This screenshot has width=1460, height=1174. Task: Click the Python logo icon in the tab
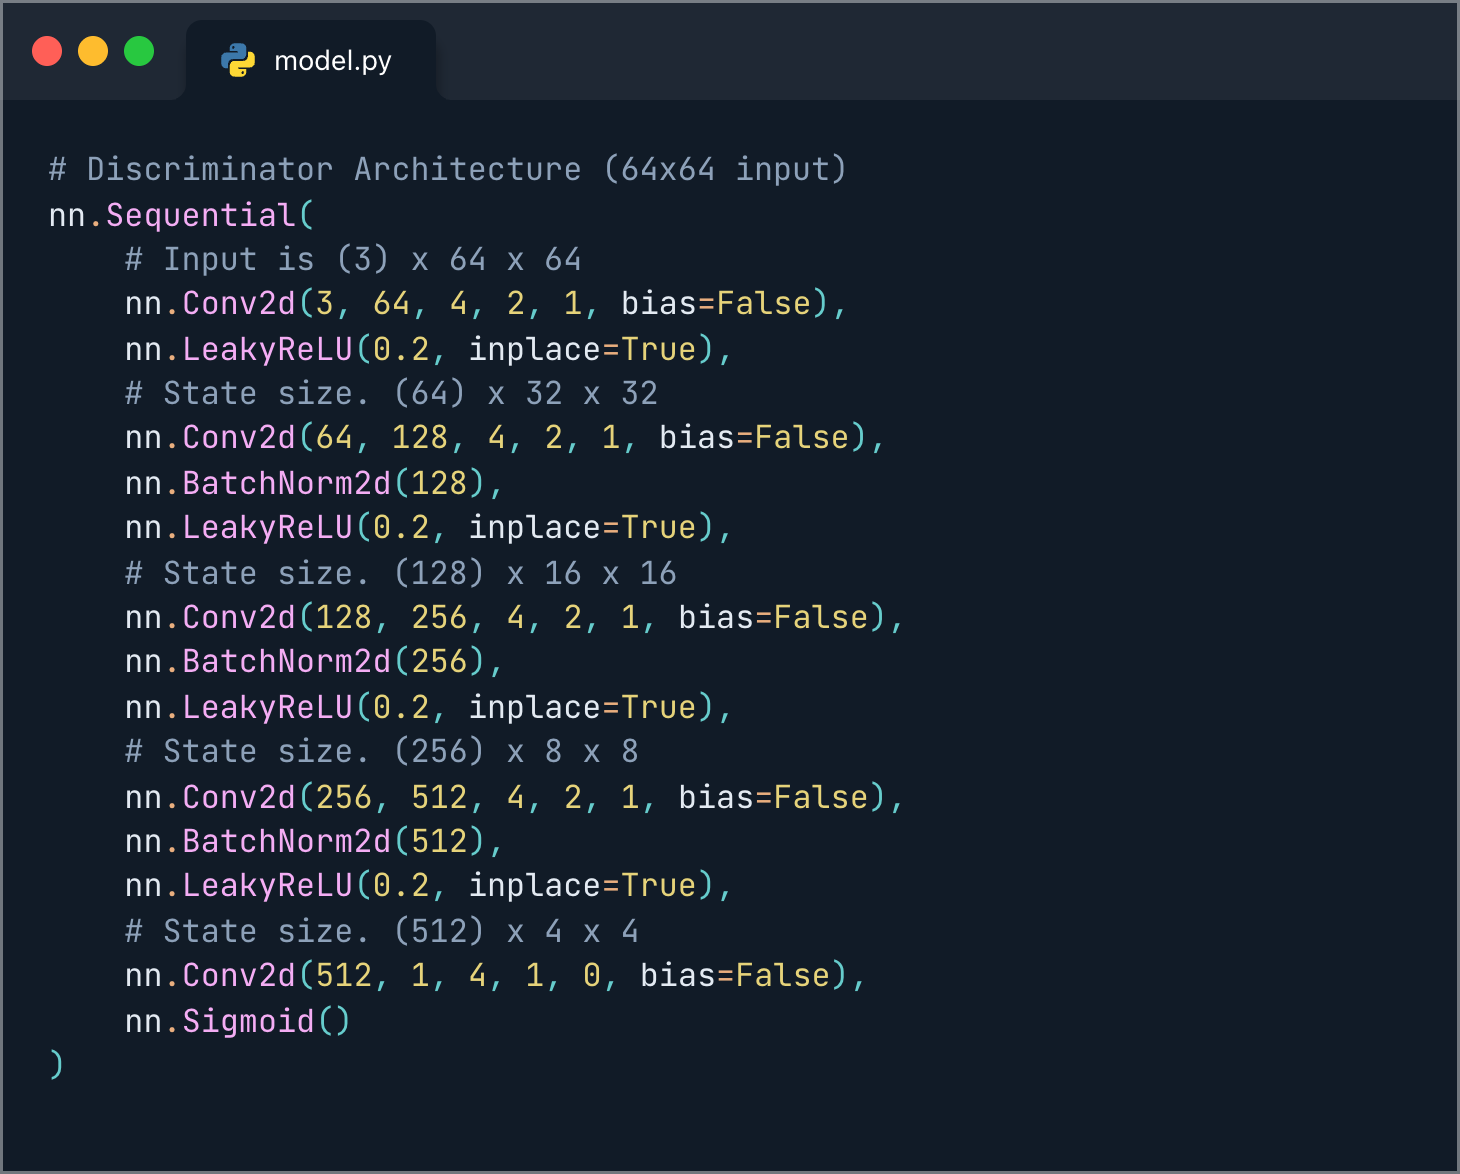238,60
